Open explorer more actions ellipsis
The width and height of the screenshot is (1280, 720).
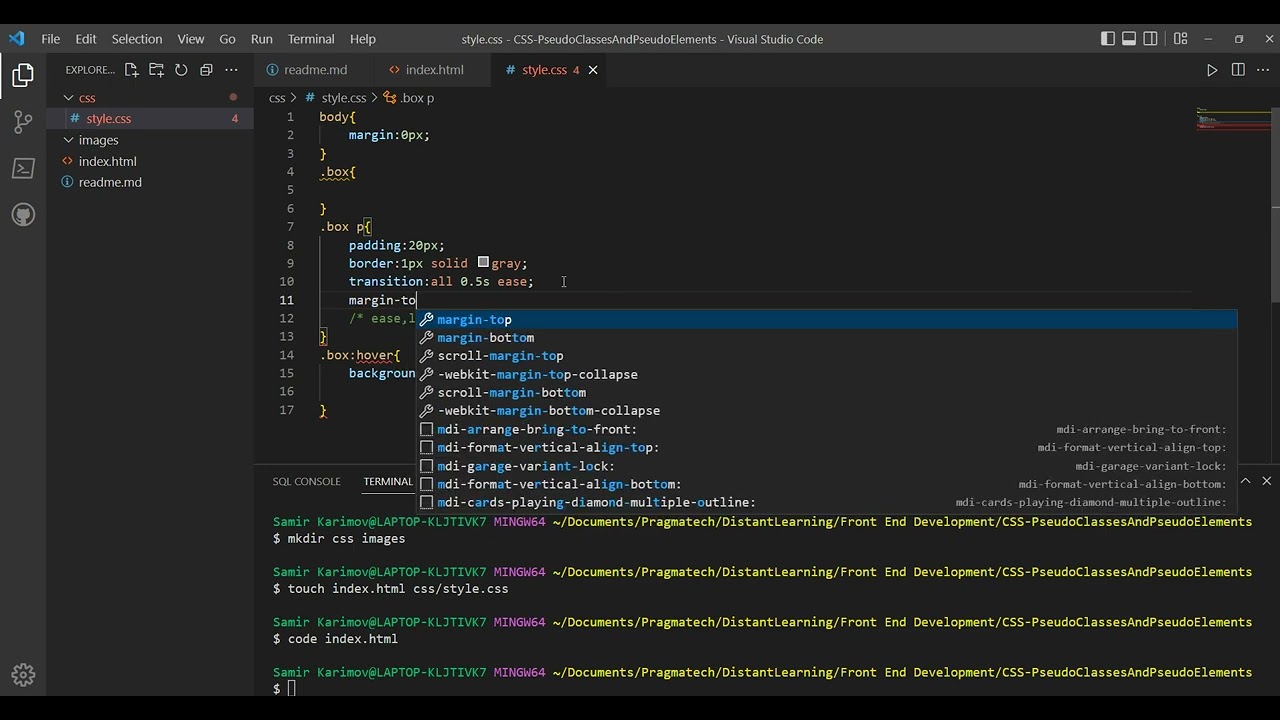231,70
